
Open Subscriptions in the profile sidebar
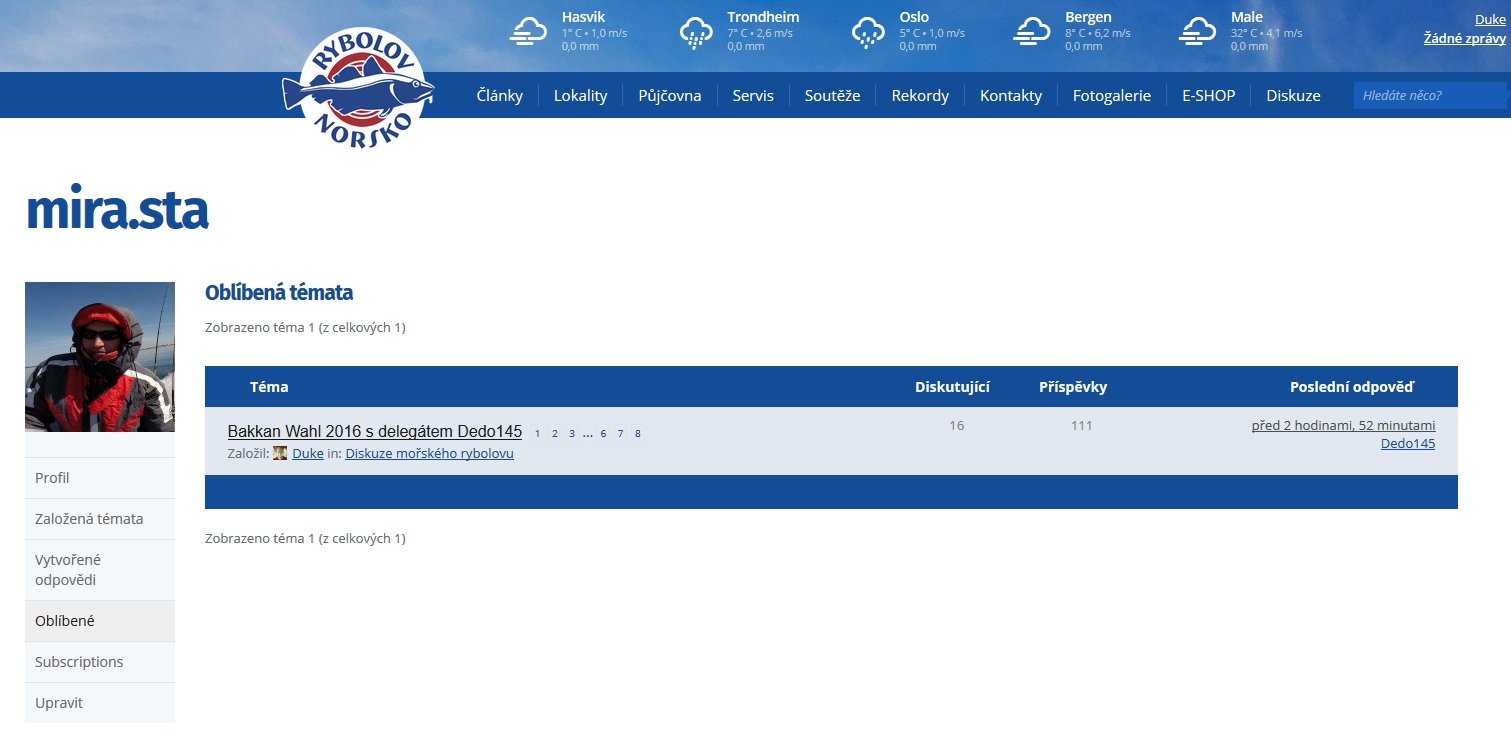click(79, 662)
